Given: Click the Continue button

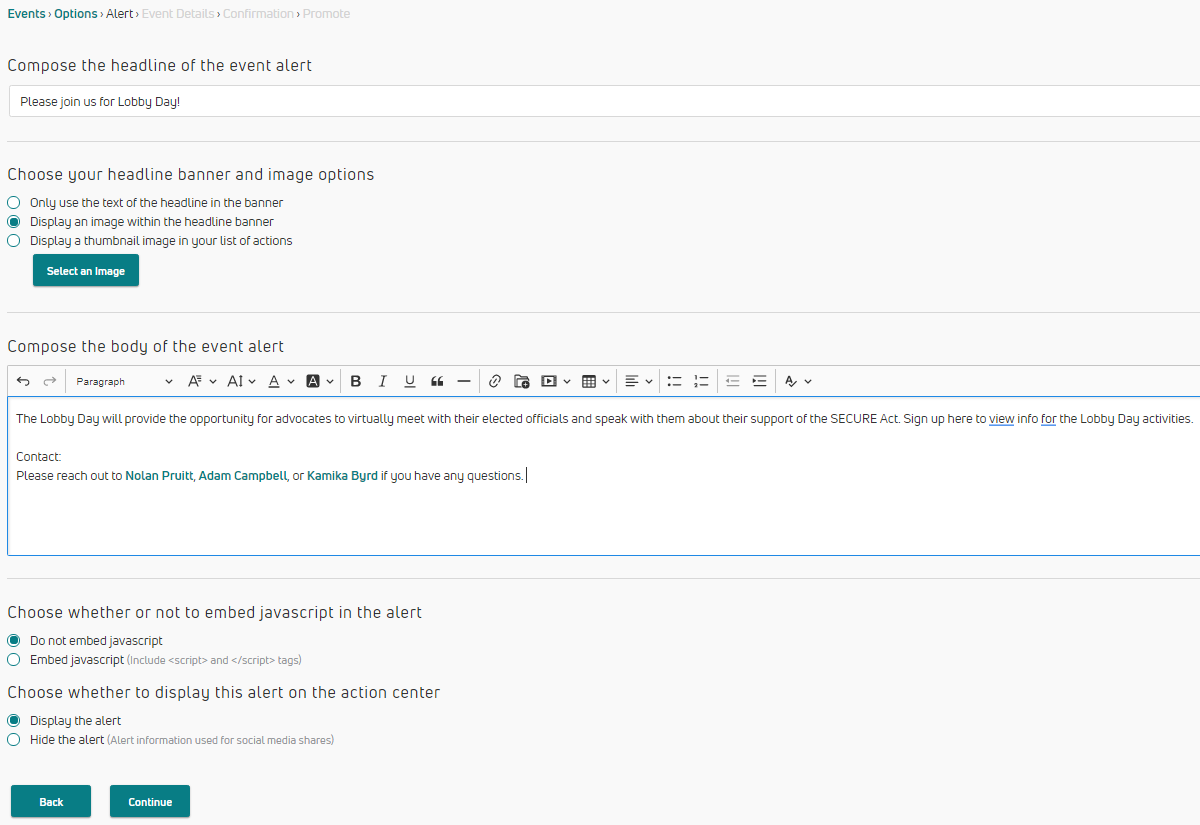Looking at the screenshot, I should click(x=150, y=802).
